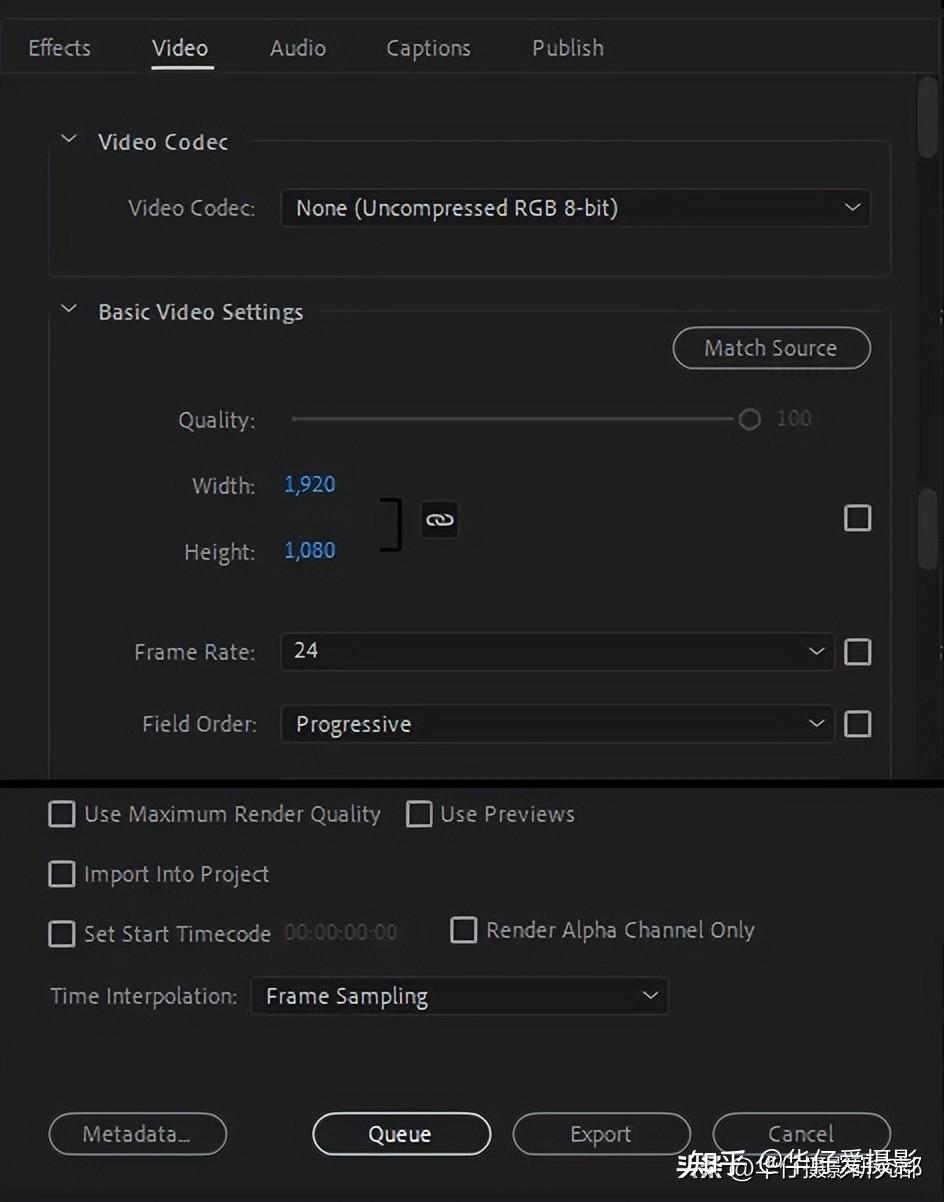Click the start timecode field 00:00:00:00
The height and width of the screenshot is (1202, 944).
341,932
